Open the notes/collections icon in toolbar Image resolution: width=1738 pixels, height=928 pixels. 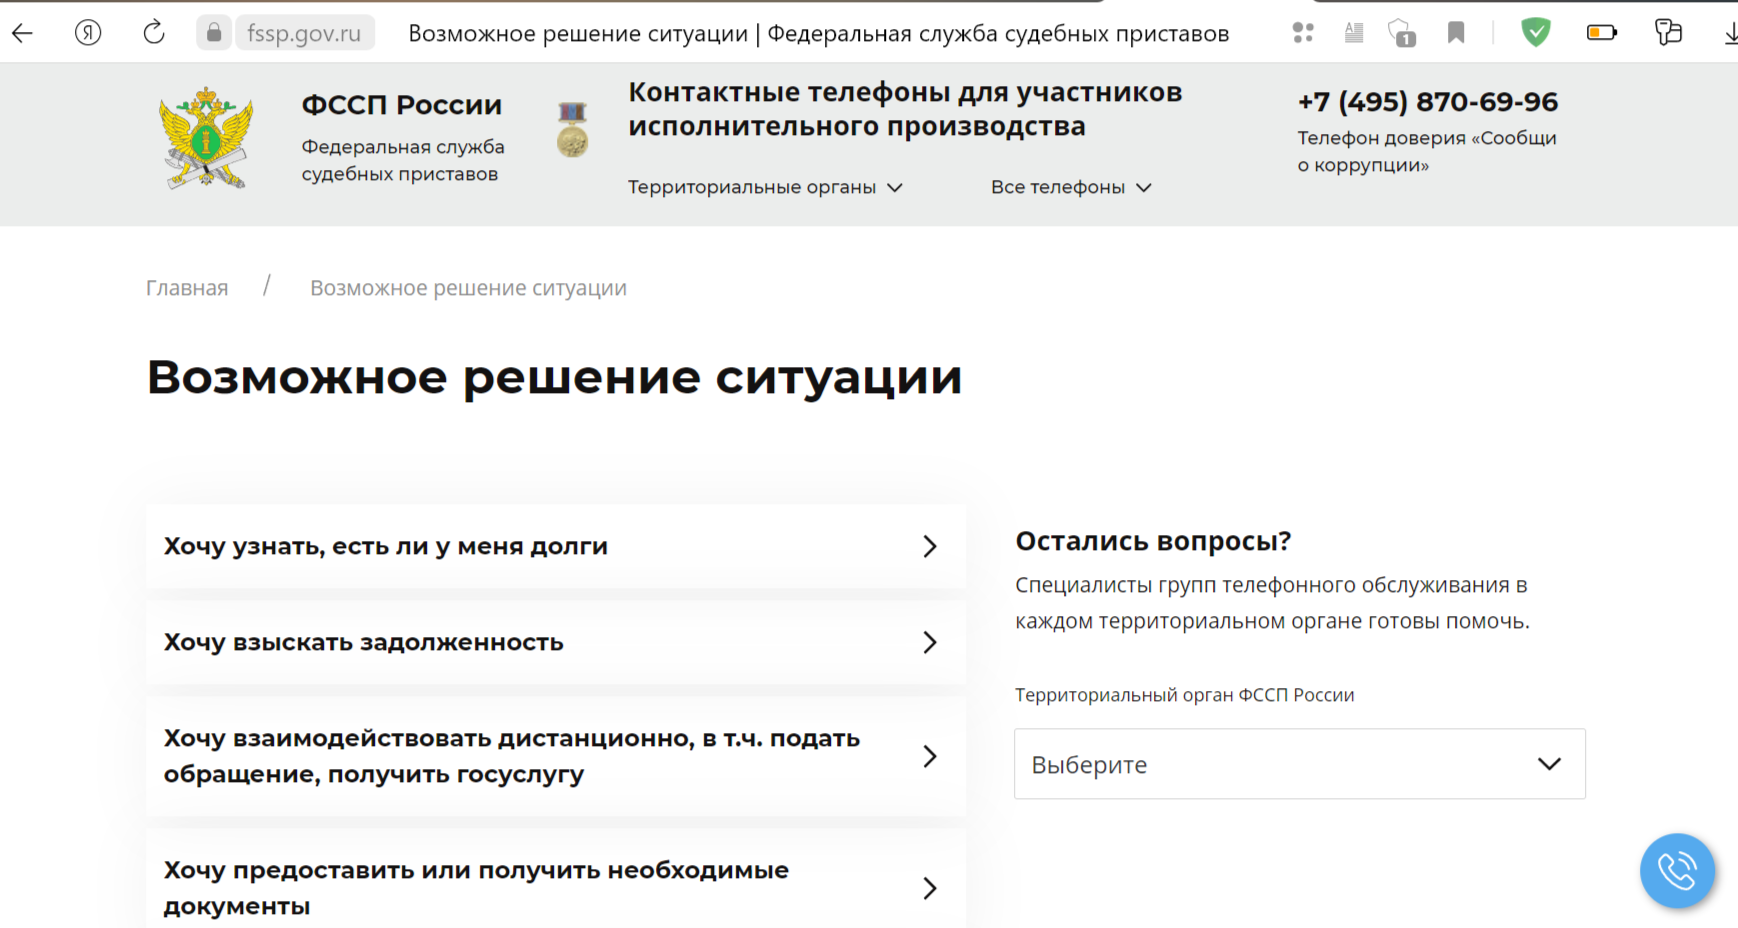click(1668, 33)
